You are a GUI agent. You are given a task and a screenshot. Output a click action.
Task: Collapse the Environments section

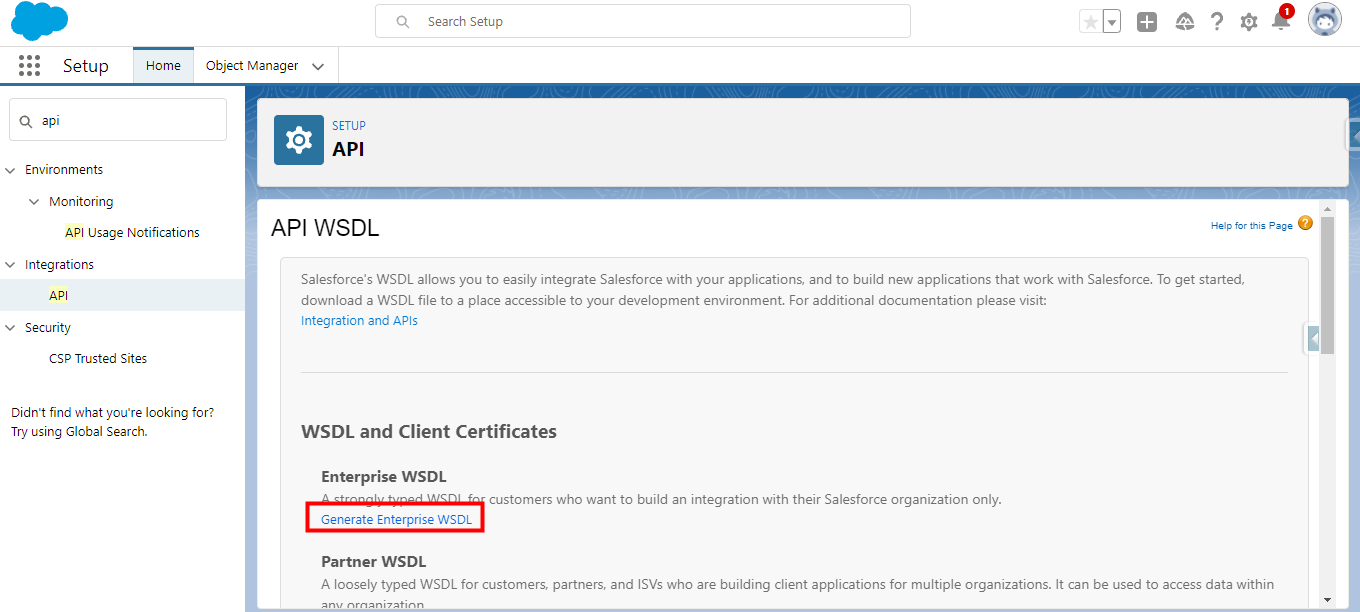point(10,170)
